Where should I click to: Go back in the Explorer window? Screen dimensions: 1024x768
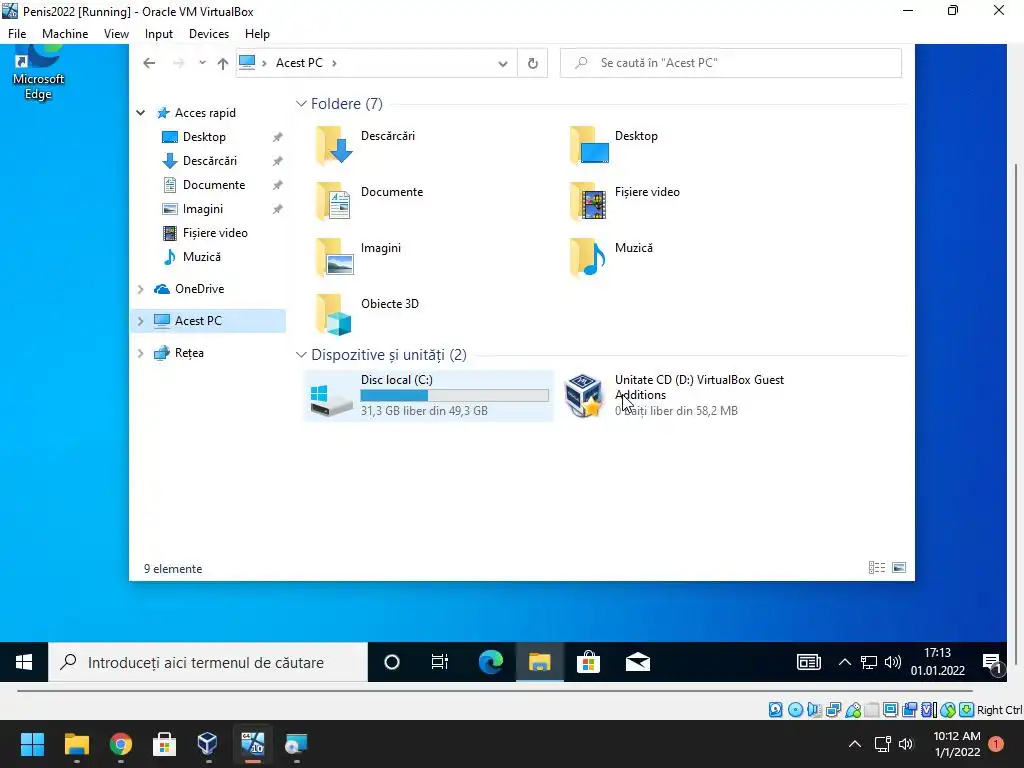(149, 63)
